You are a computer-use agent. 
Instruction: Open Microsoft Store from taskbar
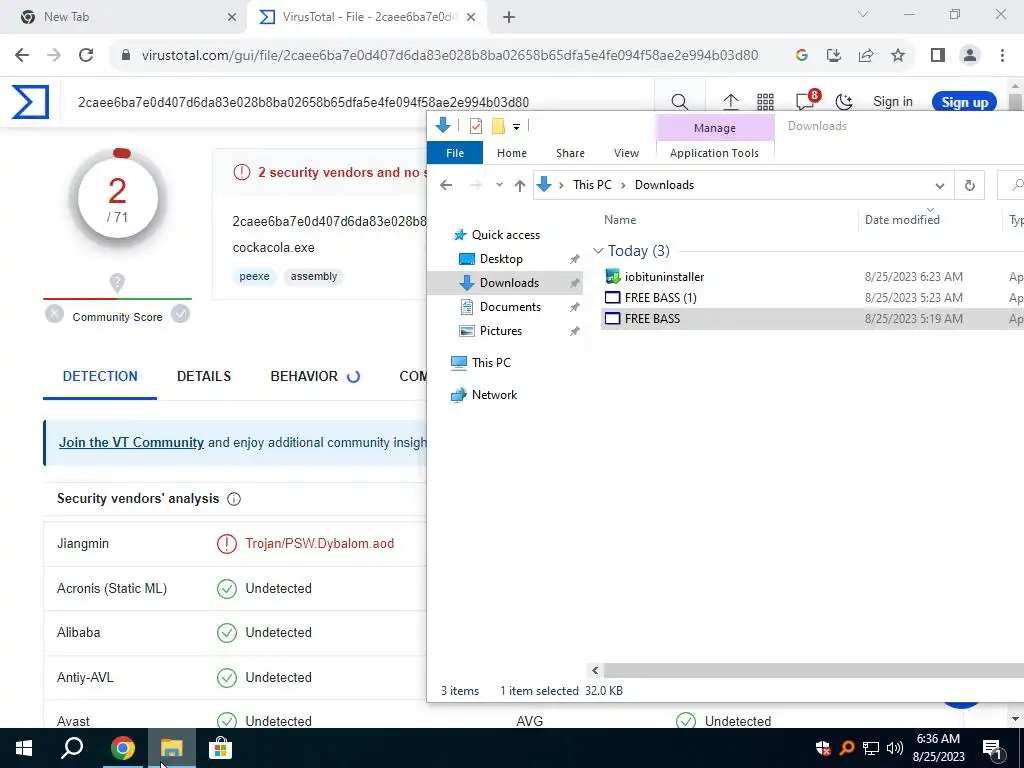pyautogui.click(x=220, y=748)
